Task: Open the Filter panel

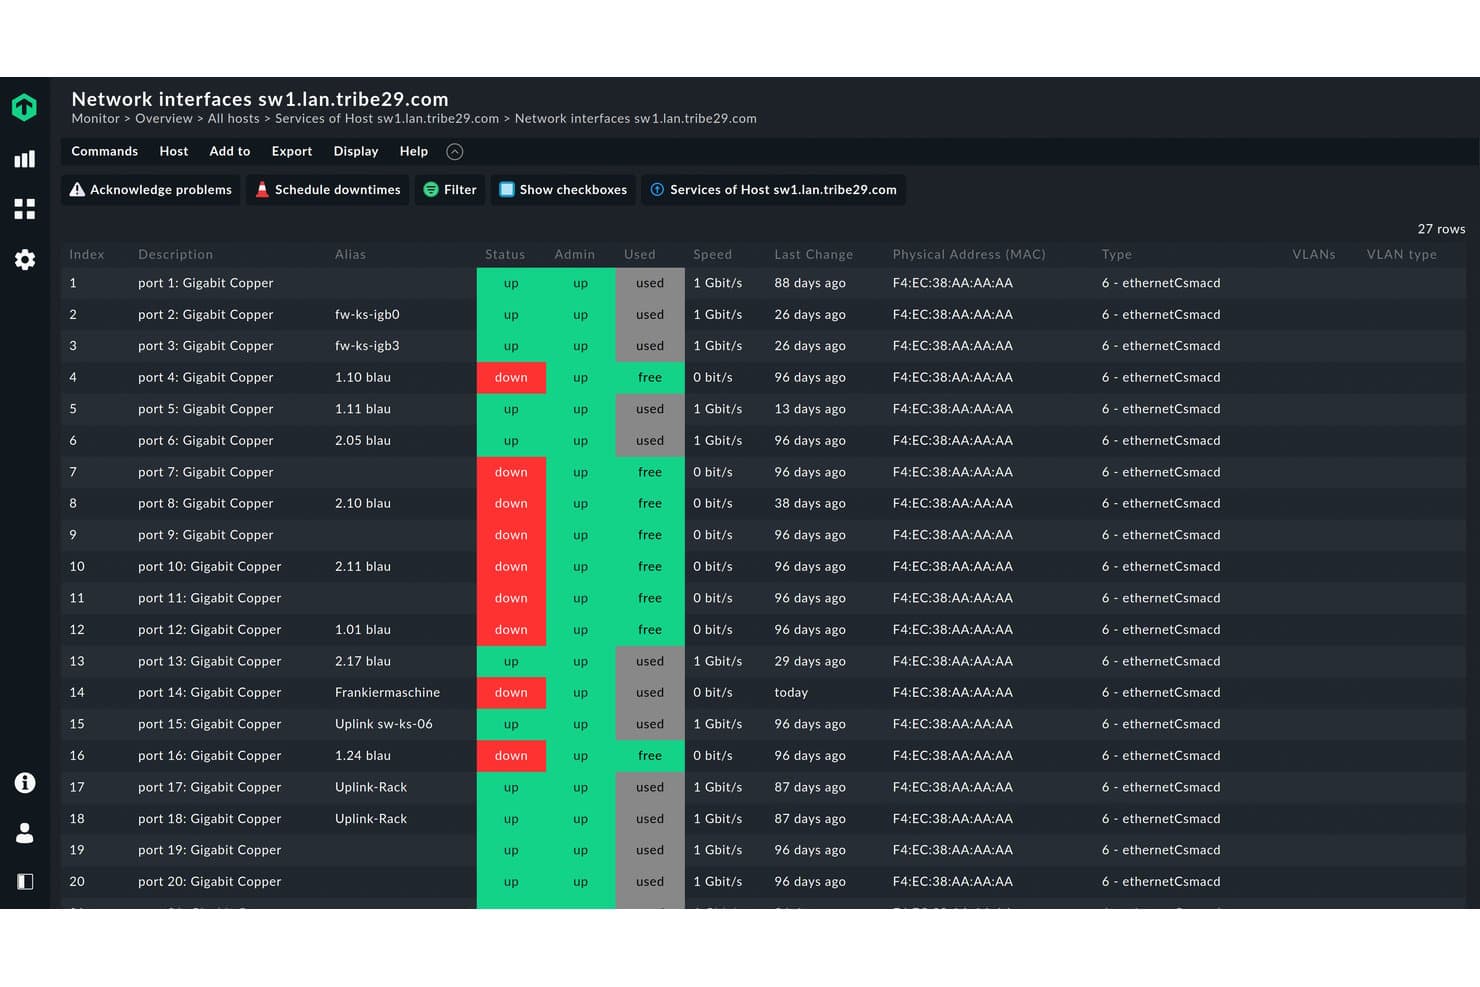Action: coord(450,189)
